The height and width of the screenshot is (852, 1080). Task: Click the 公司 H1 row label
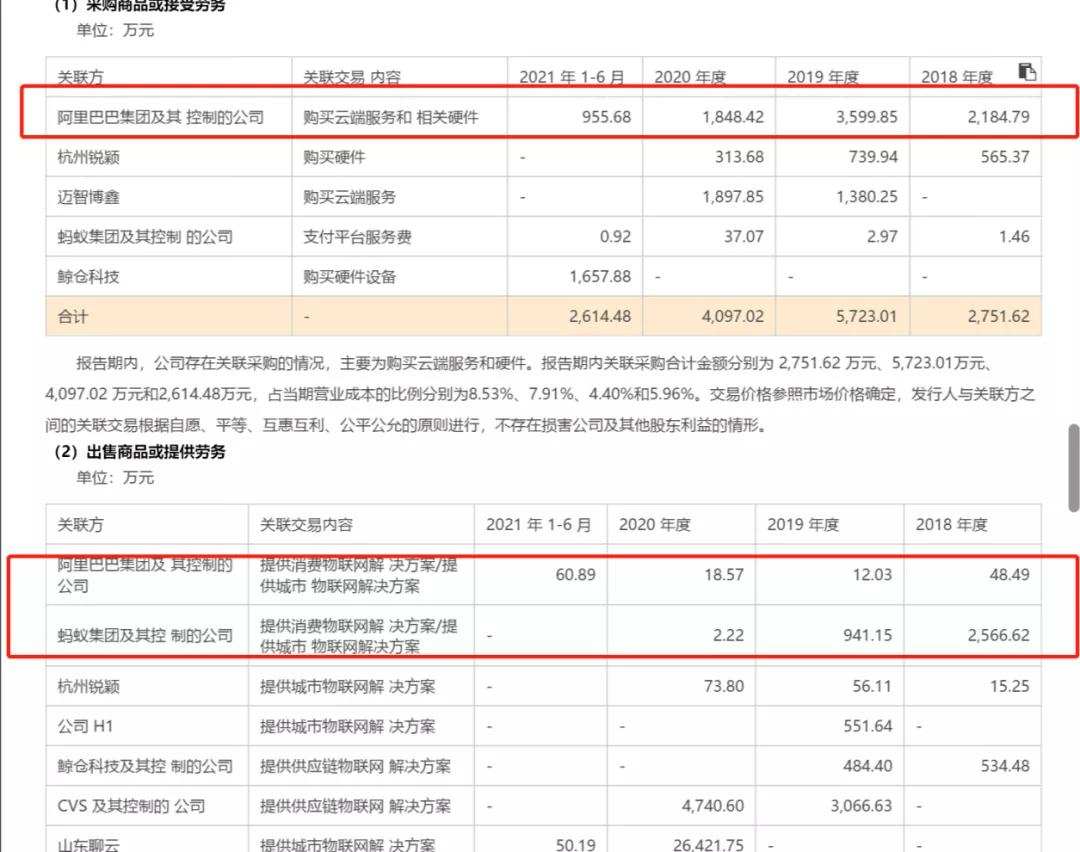point(85,726)
